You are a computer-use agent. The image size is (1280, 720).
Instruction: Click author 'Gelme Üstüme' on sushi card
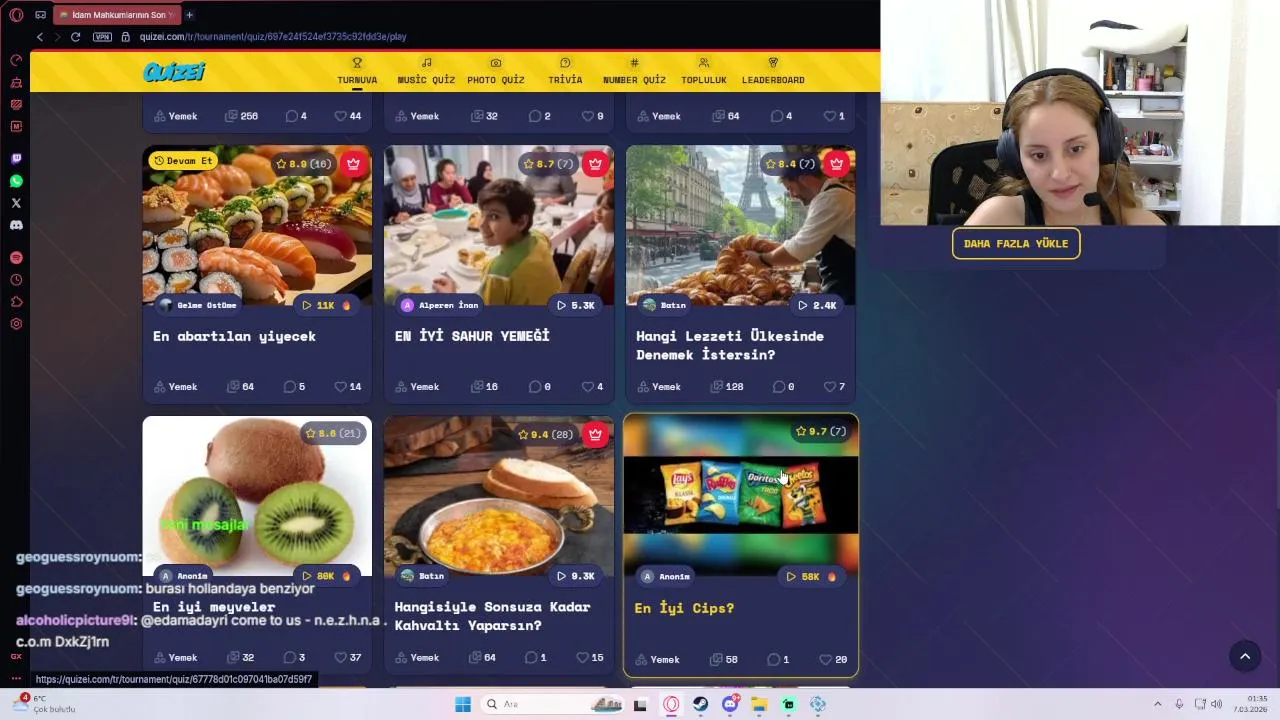pyautogui.click(x=199, y=305)
